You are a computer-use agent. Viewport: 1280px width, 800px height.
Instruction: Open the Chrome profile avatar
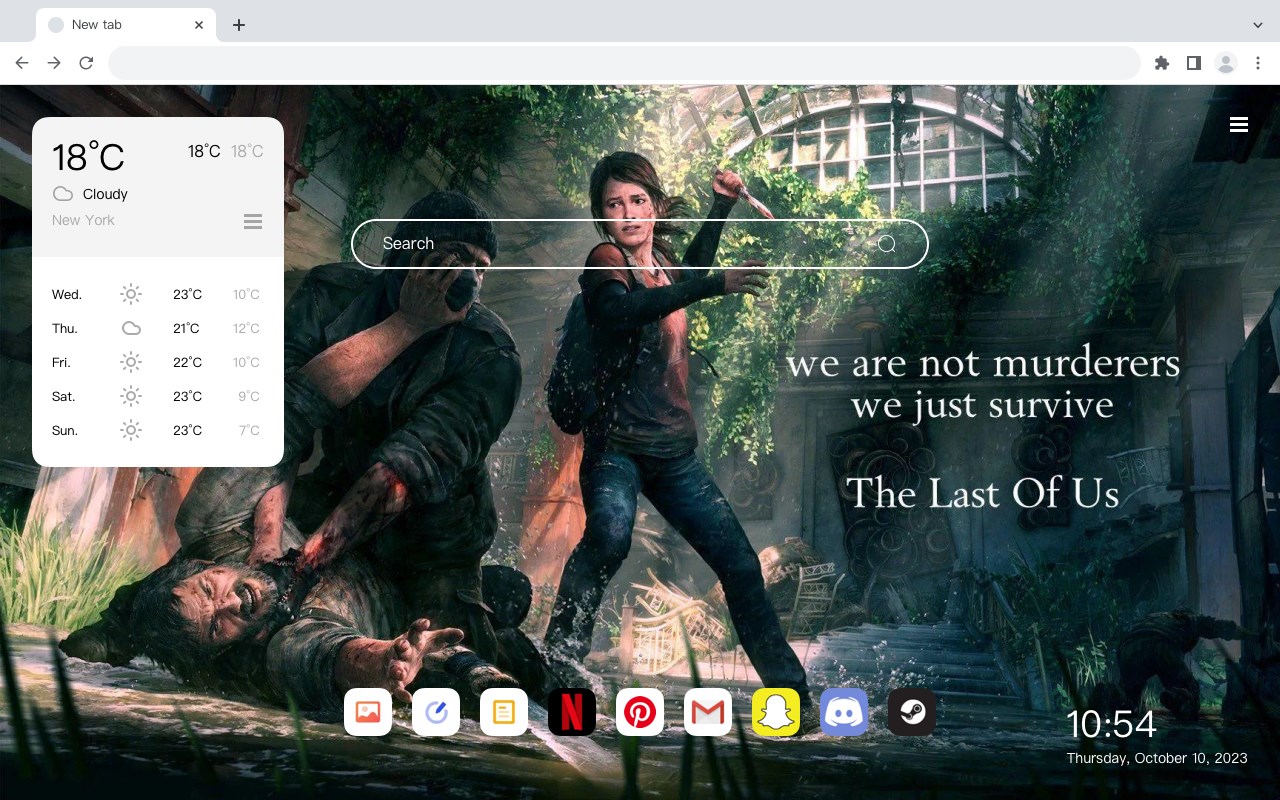[x=1226, y=63]
